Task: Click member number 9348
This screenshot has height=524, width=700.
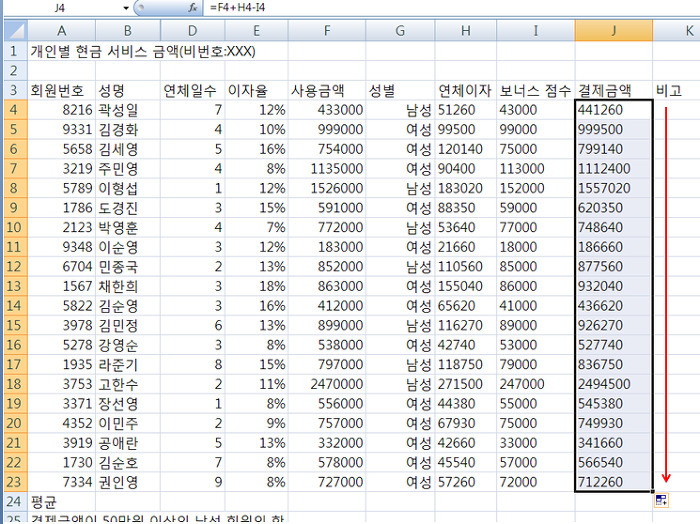Action: (62, 247)
